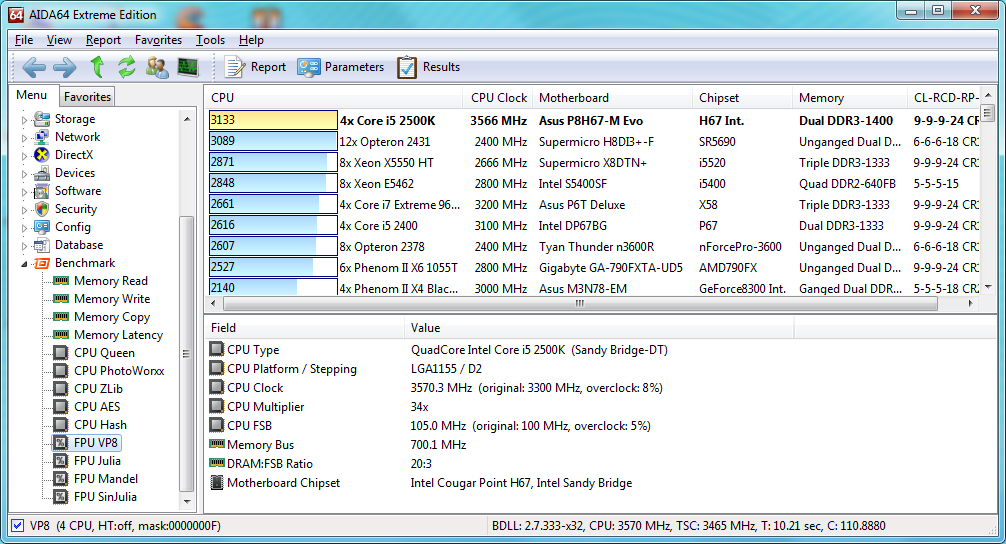
Task: Click the Storage icon in the tree
Action: pos(42,119)
